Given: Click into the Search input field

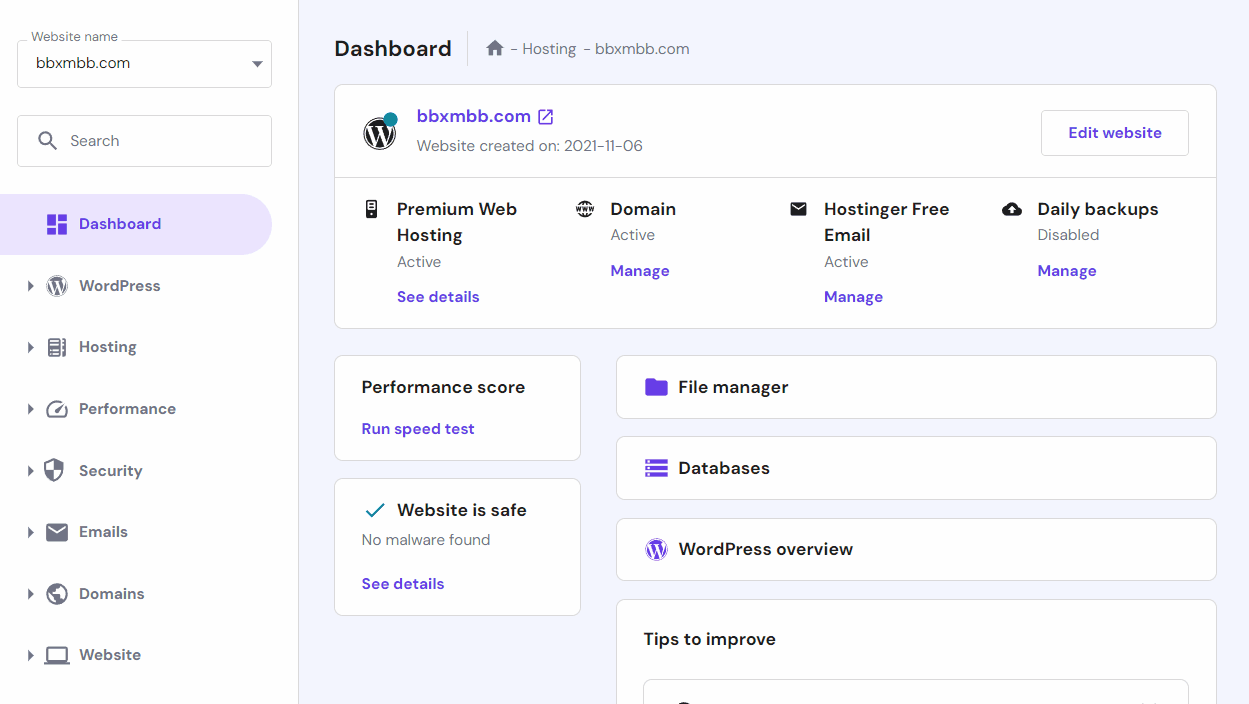Looking at the screenshot, I should tap(145, 141).
